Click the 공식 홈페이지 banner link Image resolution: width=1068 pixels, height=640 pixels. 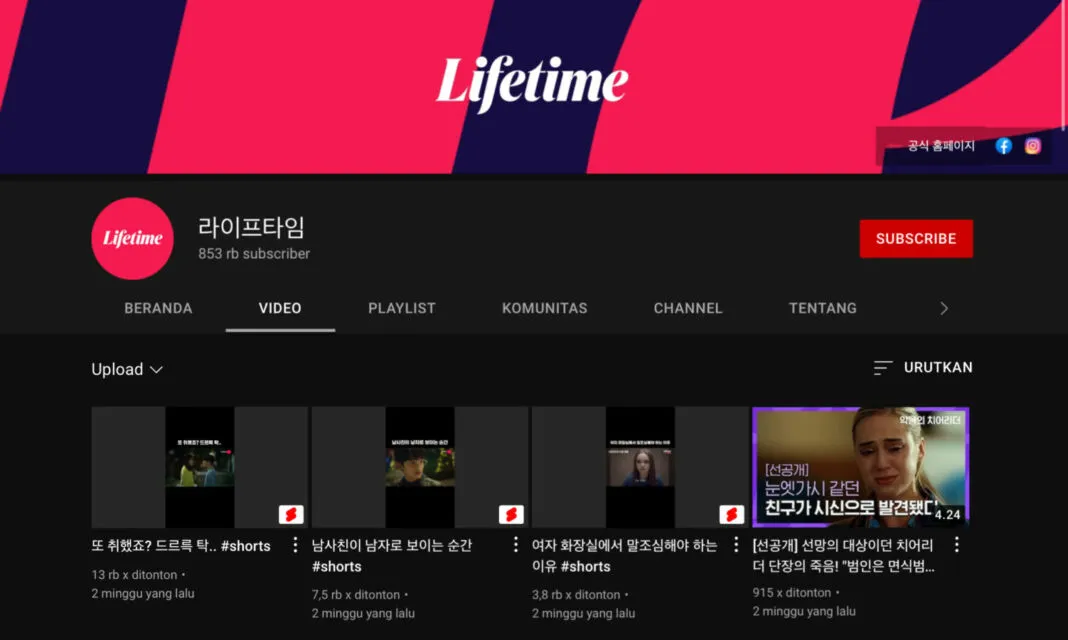click(x=941, y=146)
